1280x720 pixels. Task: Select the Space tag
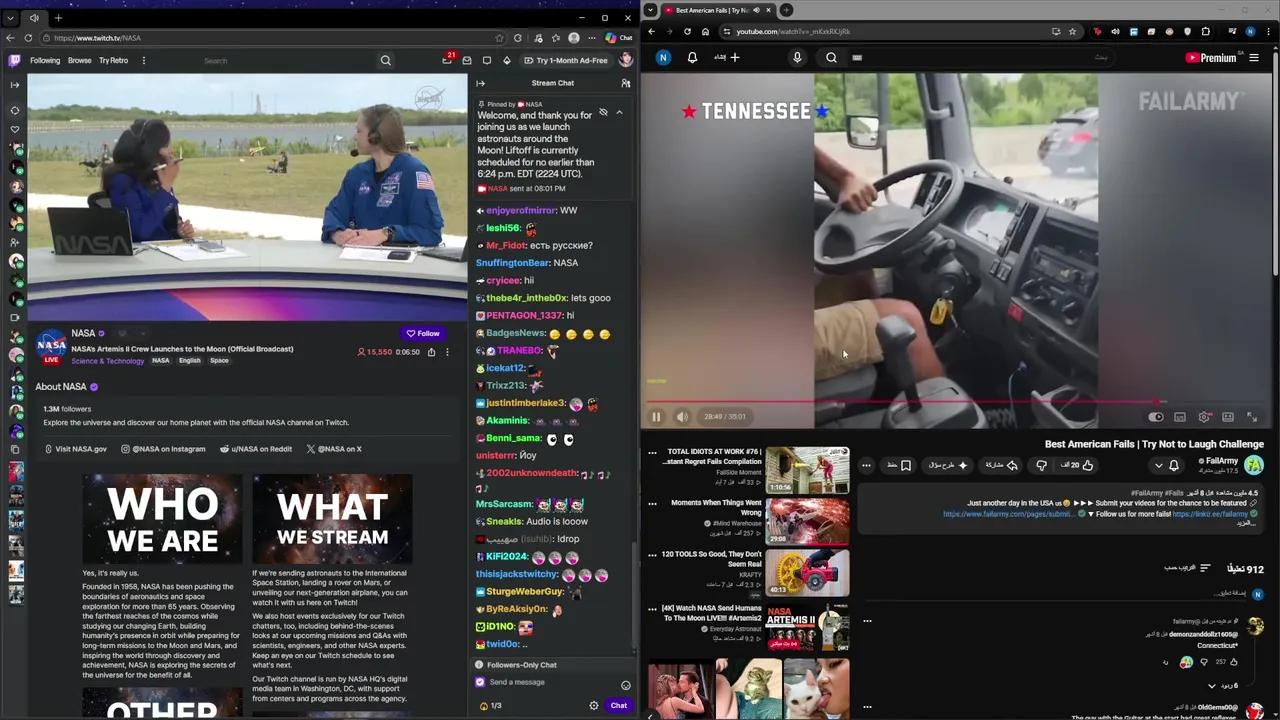pos(219,361)
